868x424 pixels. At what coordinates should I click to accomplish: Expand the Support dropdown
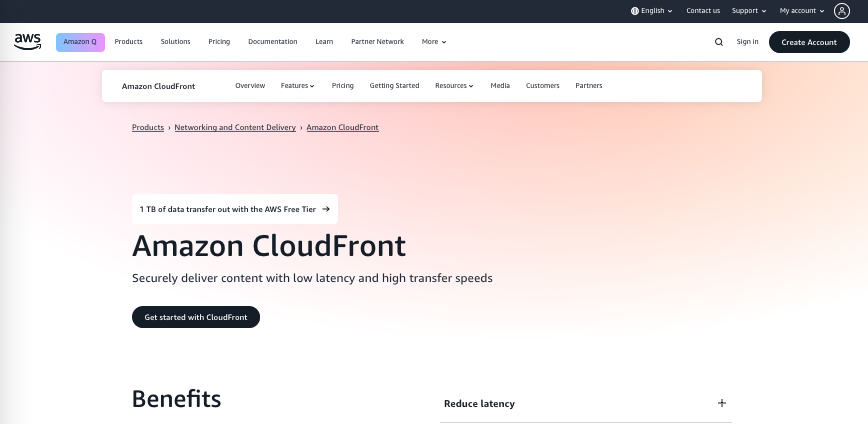coord(749,11)
